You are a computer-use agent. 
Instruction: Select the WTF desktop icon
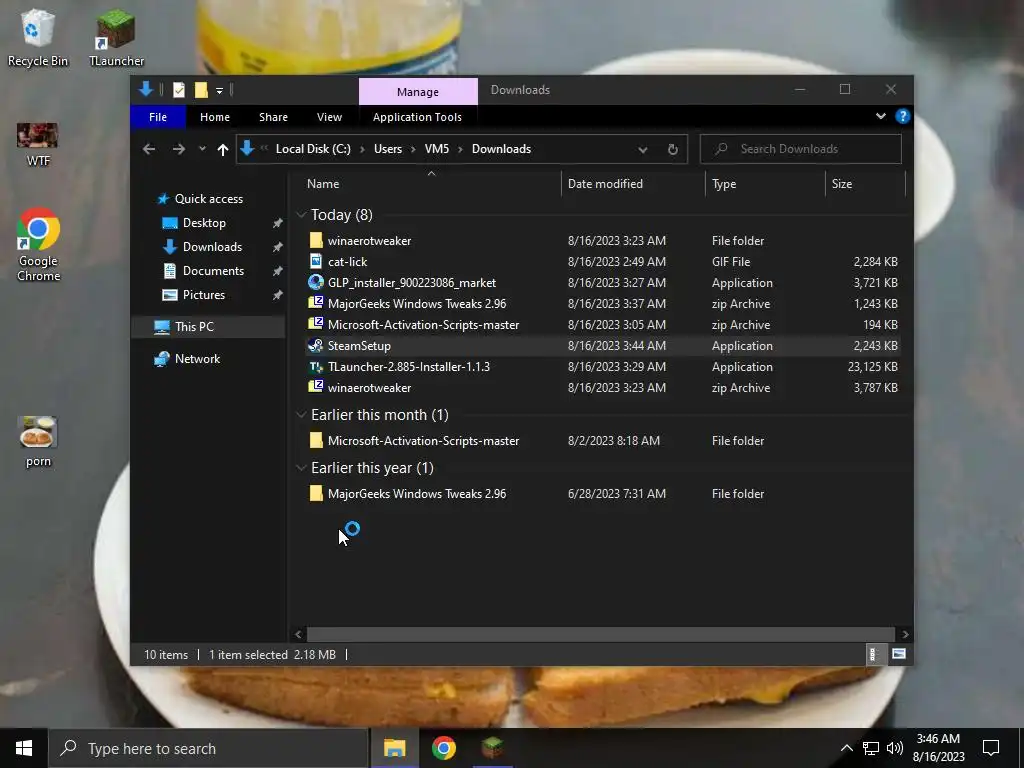tap(38, 144)
